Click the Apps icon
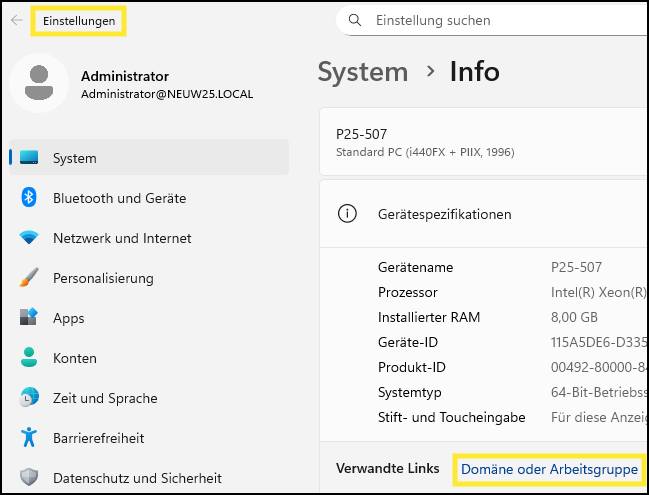Viewport: 649px width, 495px height. [29, 317]
